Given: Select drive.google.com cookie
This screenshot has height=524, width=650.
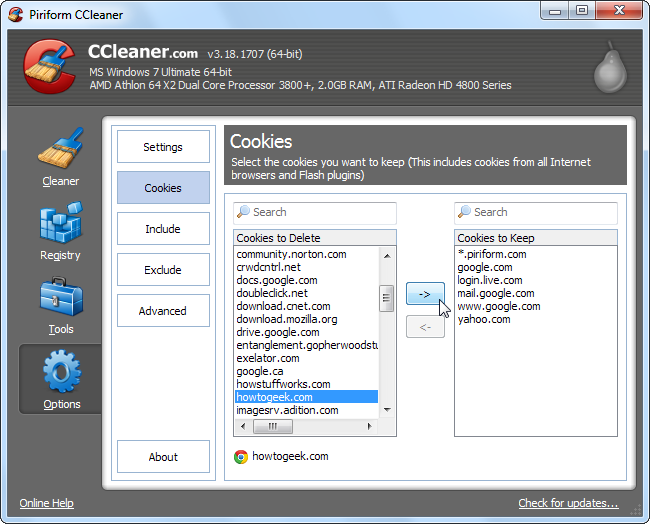Looking at the screenshot, I should (x=307, y=332).
